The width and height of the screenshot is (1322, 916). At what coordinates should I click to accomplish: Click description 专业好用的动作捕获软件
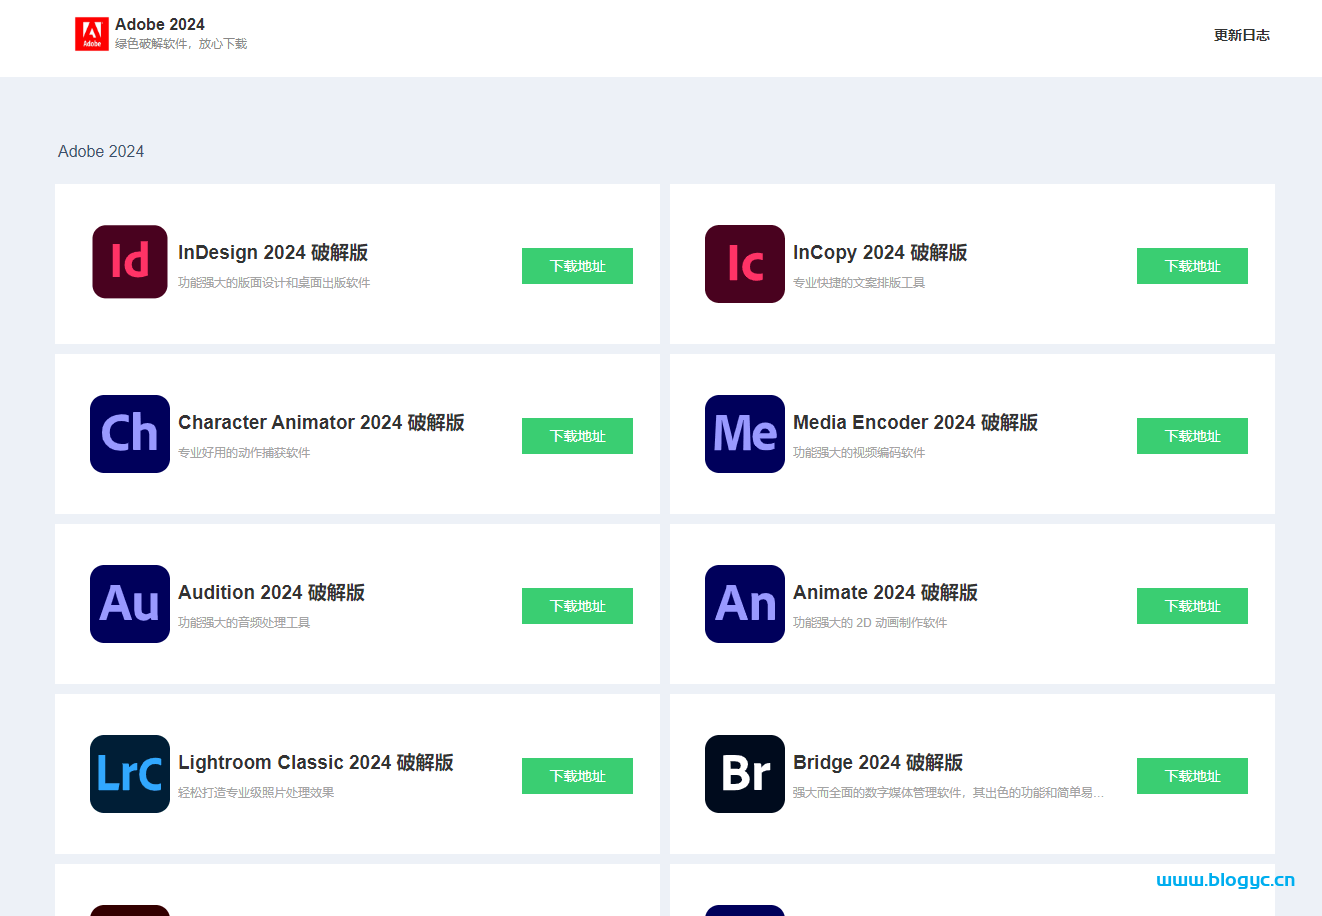[244, 453]
